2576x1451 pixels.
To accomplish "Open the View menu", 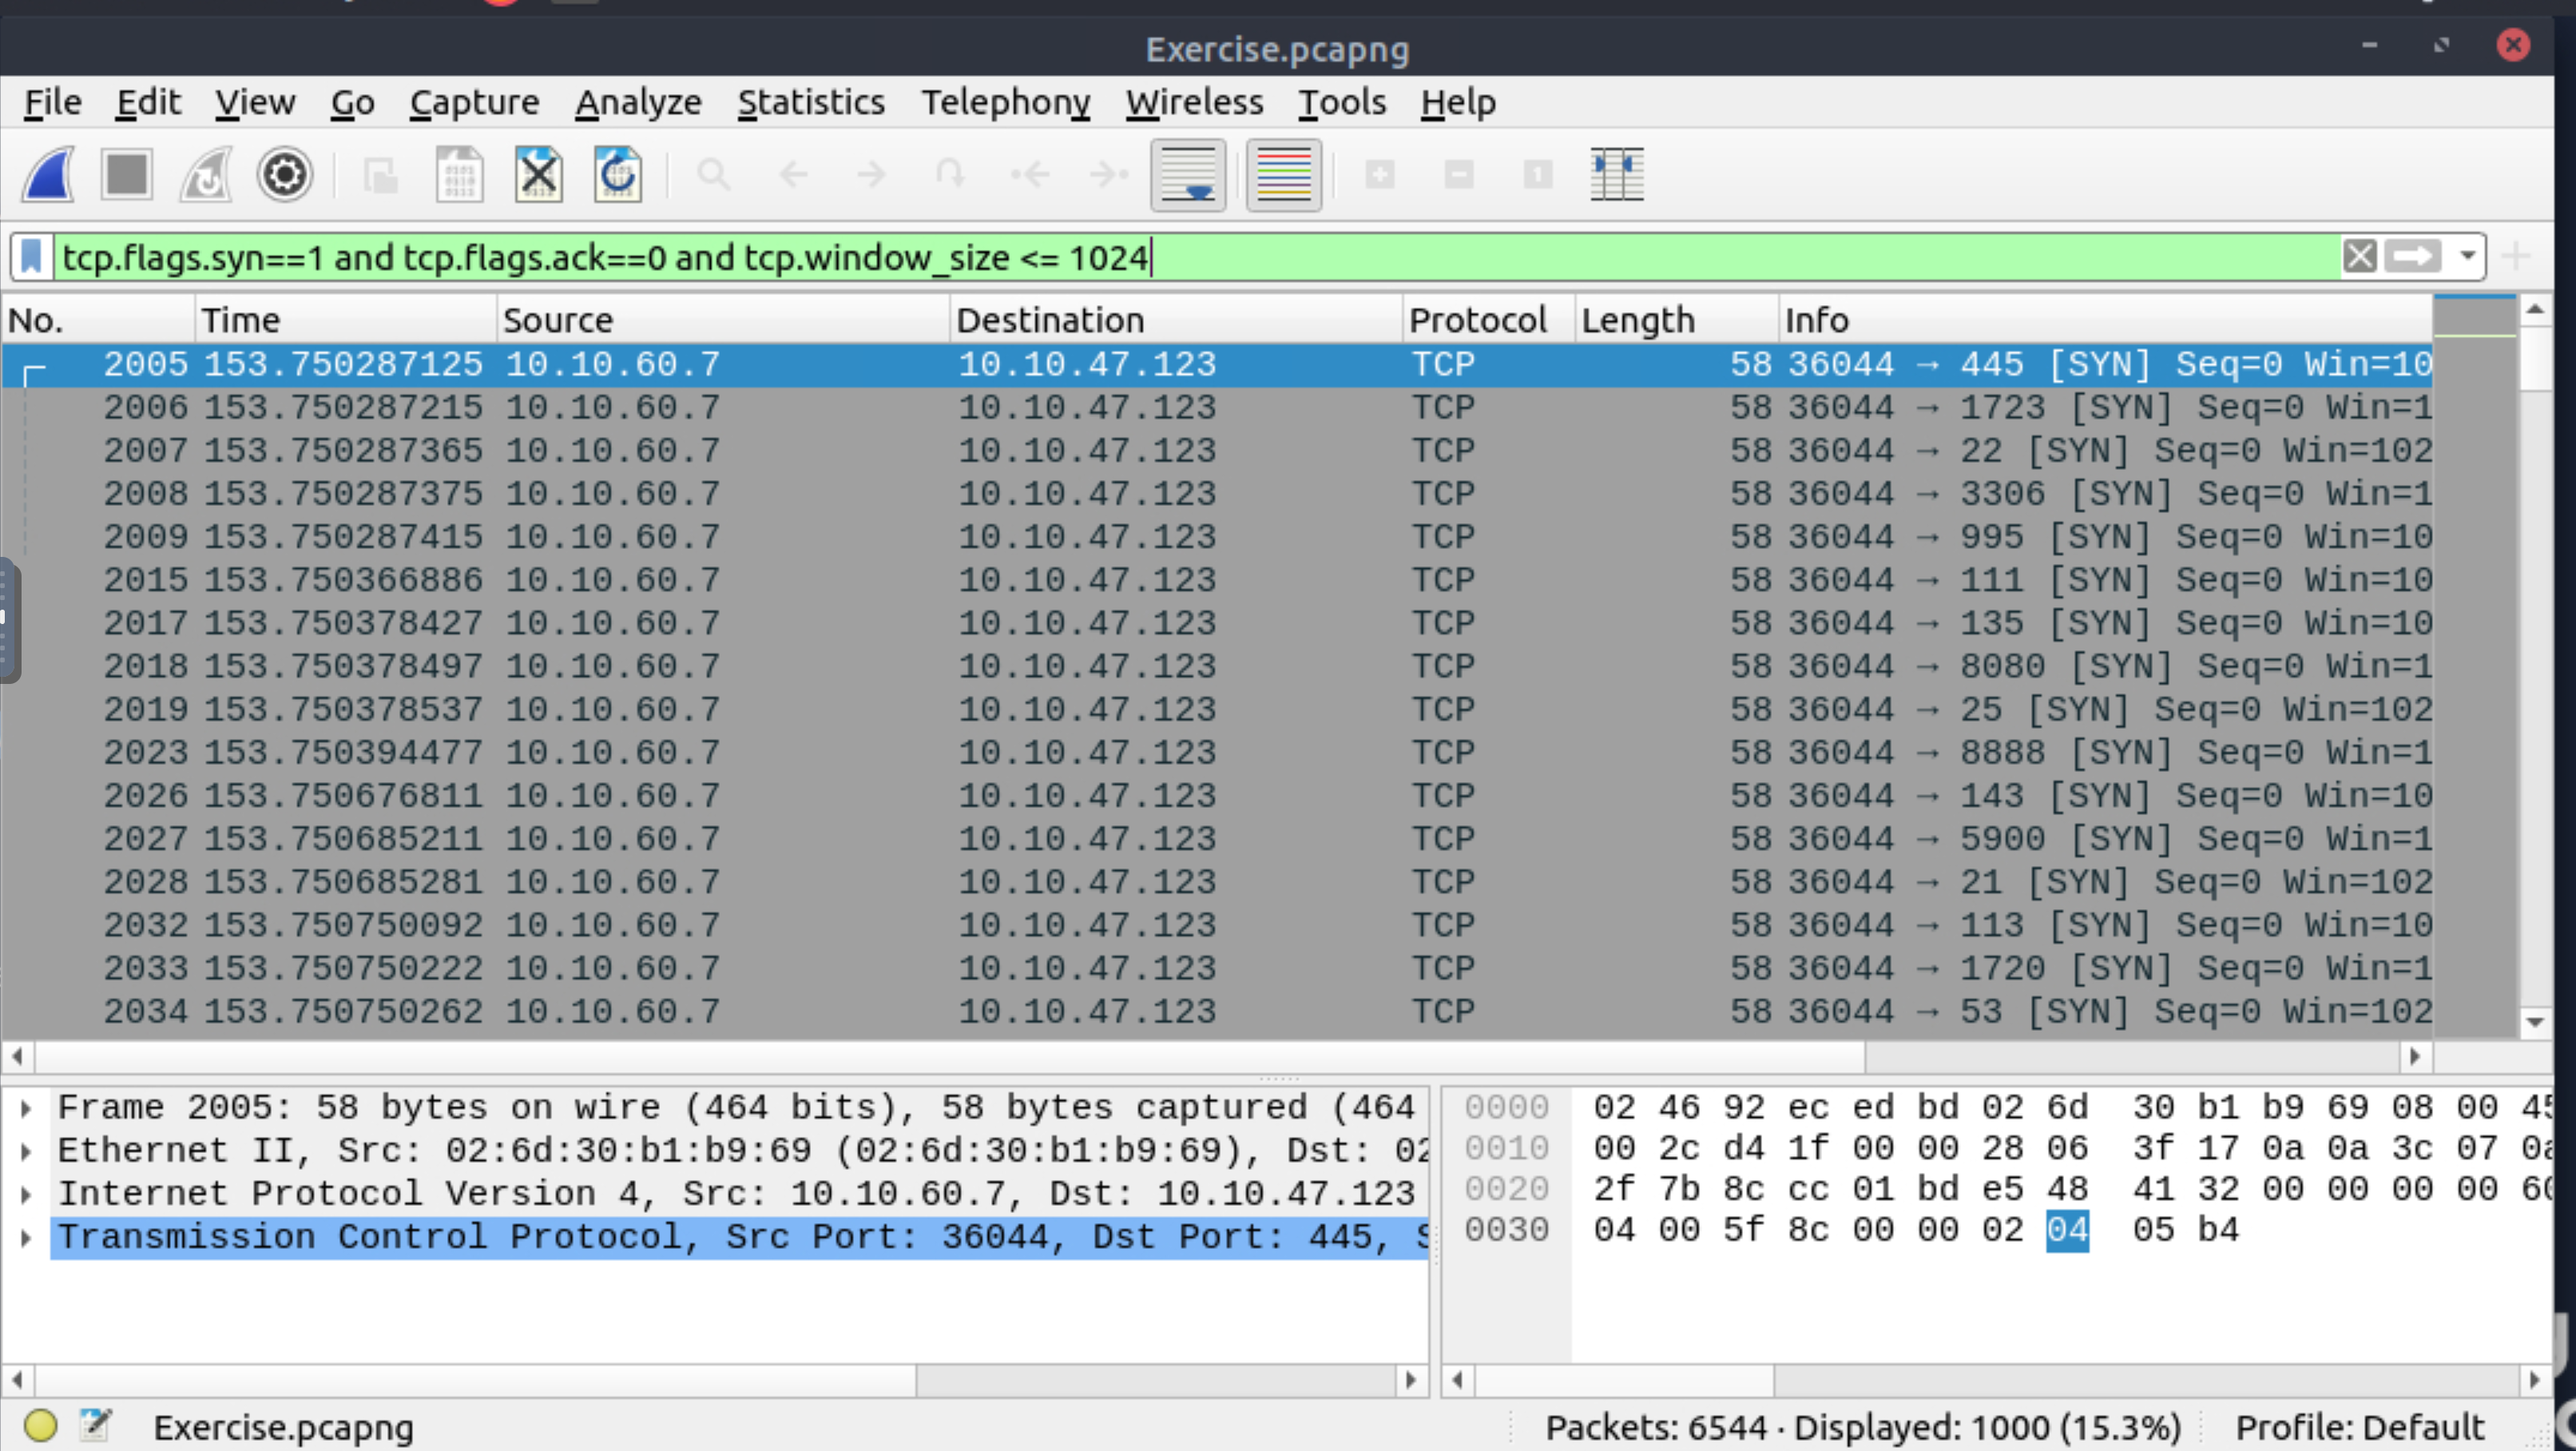I will pyautogui.click(x=255, y=102).
